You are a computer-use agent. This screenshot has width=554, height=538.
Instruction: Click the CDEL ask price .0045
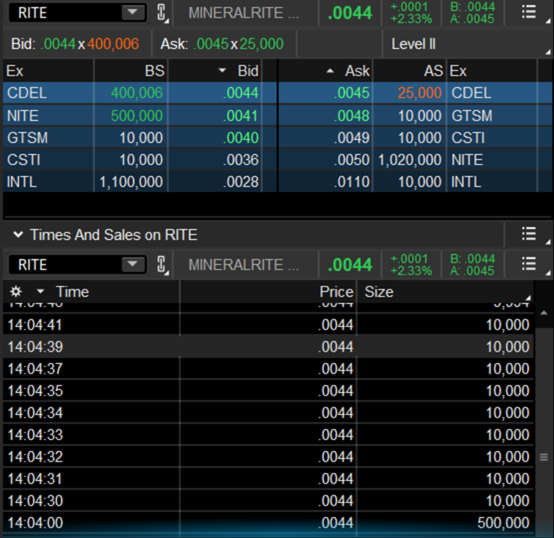point(352,93)
